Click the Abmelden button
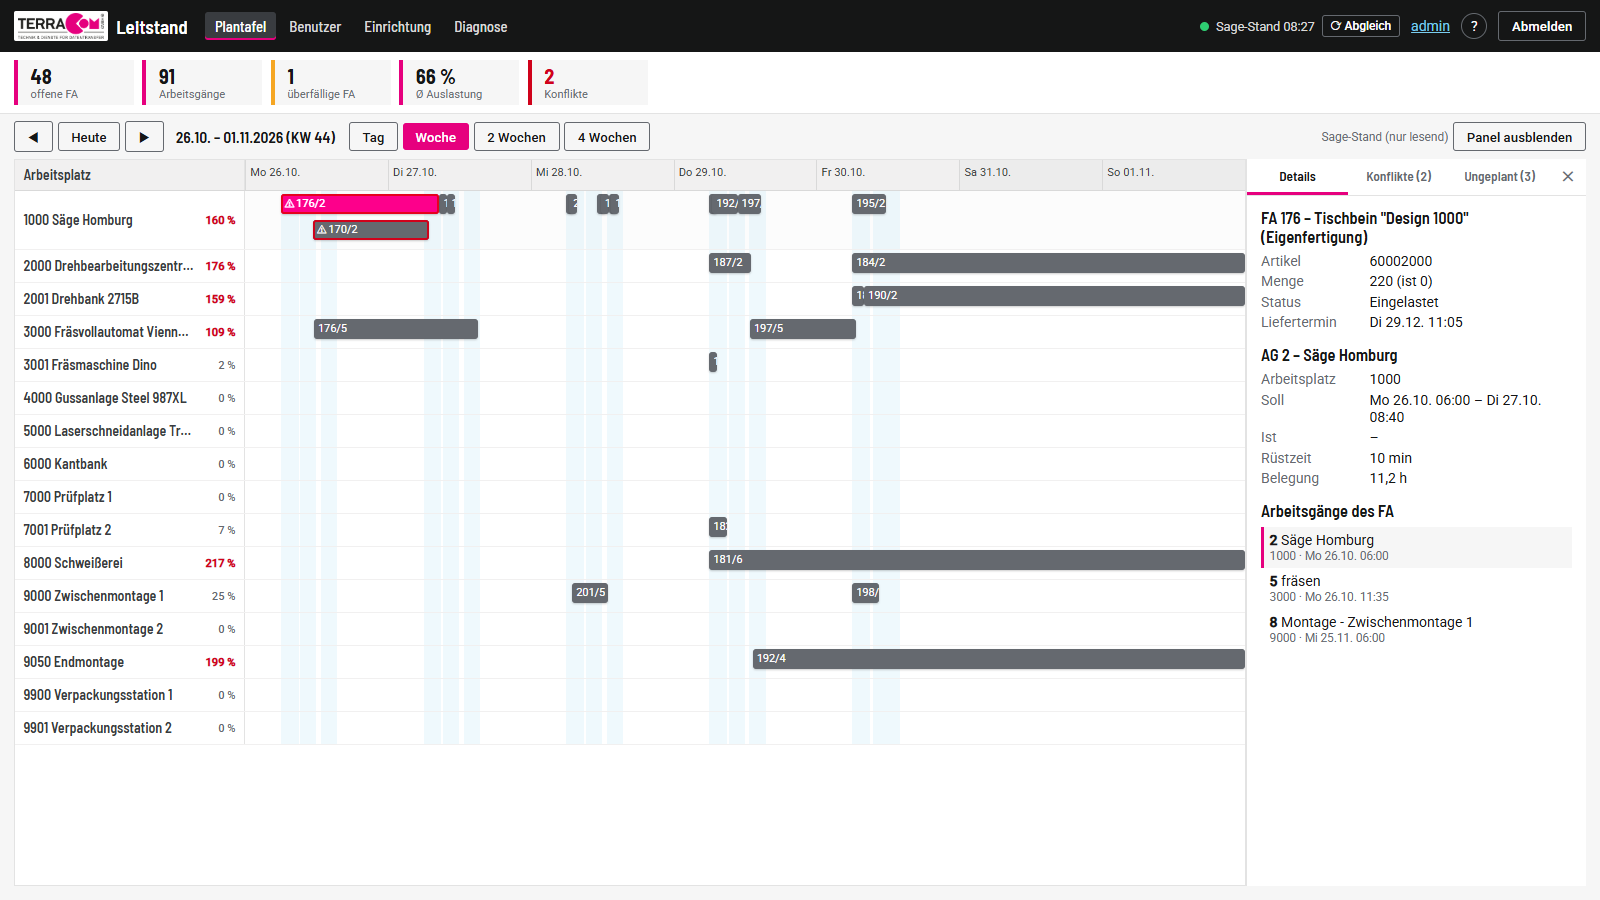Image resolution: width=1600 pixels, height=900 pixels. click(x=1542, y=26)
